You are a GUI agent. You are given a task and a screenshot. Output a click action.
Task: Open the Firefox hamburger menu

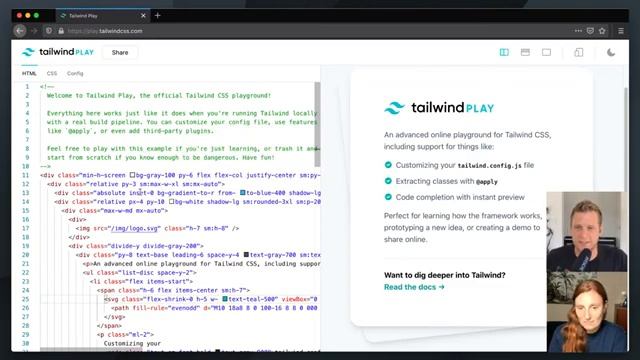pos(621,31)
